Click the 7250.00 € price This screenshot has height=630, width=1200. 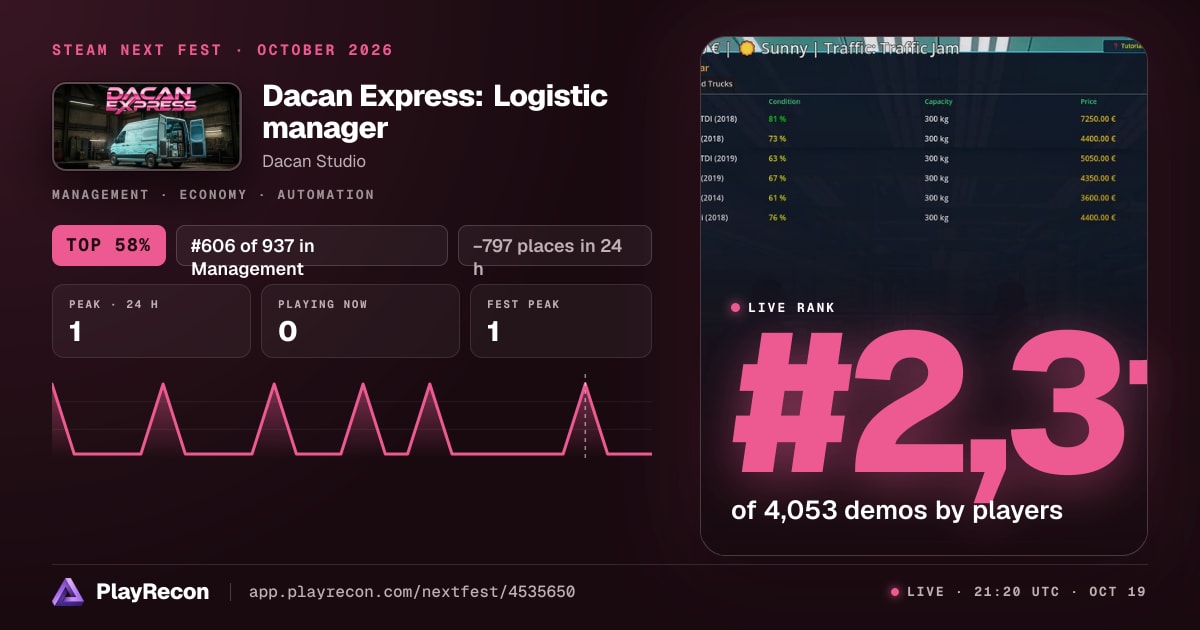coord(1097,119)
